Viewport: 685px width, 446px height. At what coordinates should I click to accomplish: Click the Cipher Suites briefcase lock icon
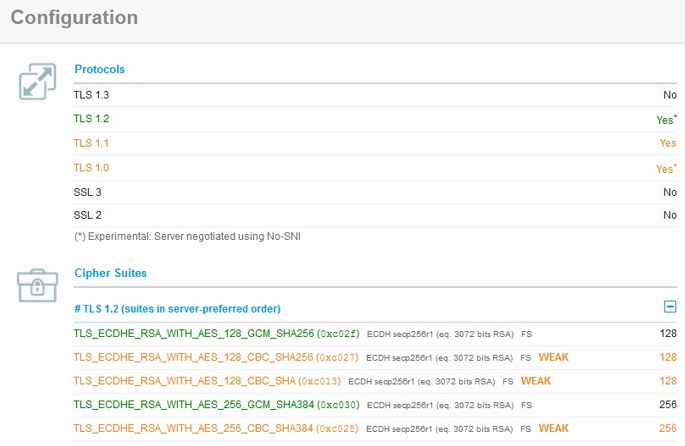(x=37, y=285)
